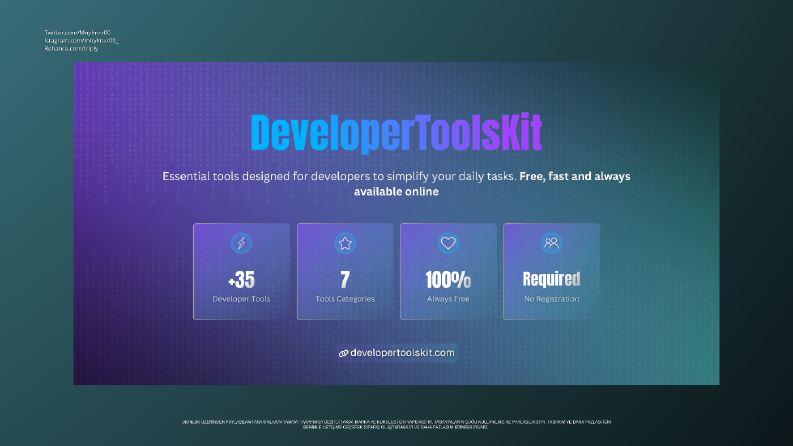Open the Twitter.com profile link
The image size is (793, 446).
click(77, 32)
